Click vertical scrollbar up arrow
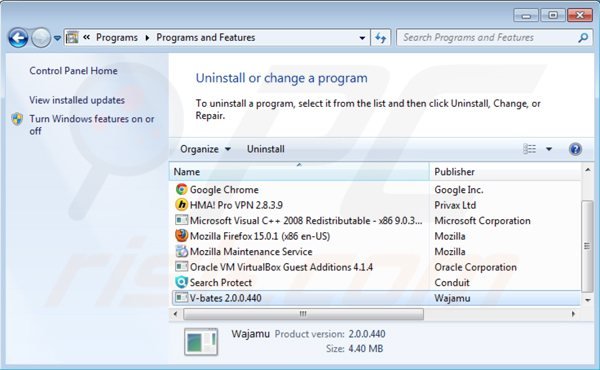The width and height of the screenshot is (600, 370). click(x=587, y=169)
